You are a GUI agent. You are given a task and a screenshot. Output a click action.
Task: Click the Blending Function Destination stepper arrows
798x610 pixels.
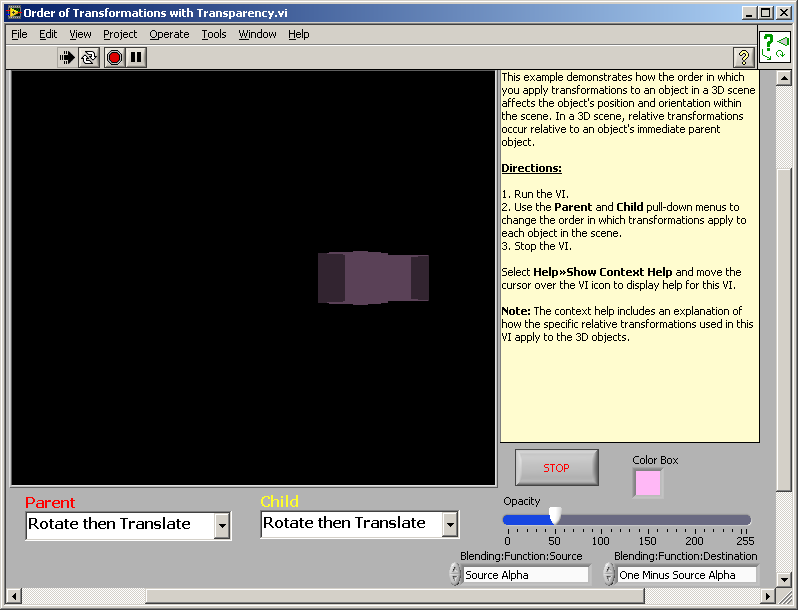tap(608, 574)
